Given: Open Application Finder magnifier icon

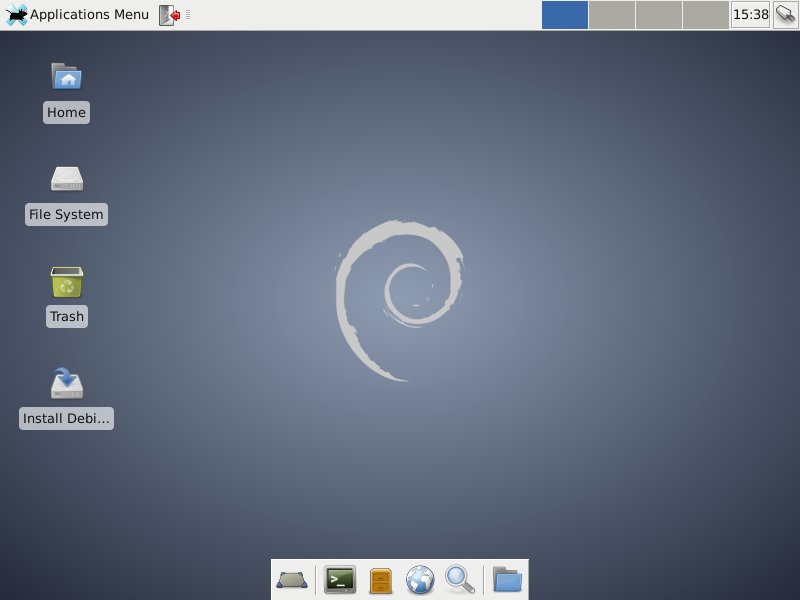Looking at the screenshot, I should tap(459, 579).
